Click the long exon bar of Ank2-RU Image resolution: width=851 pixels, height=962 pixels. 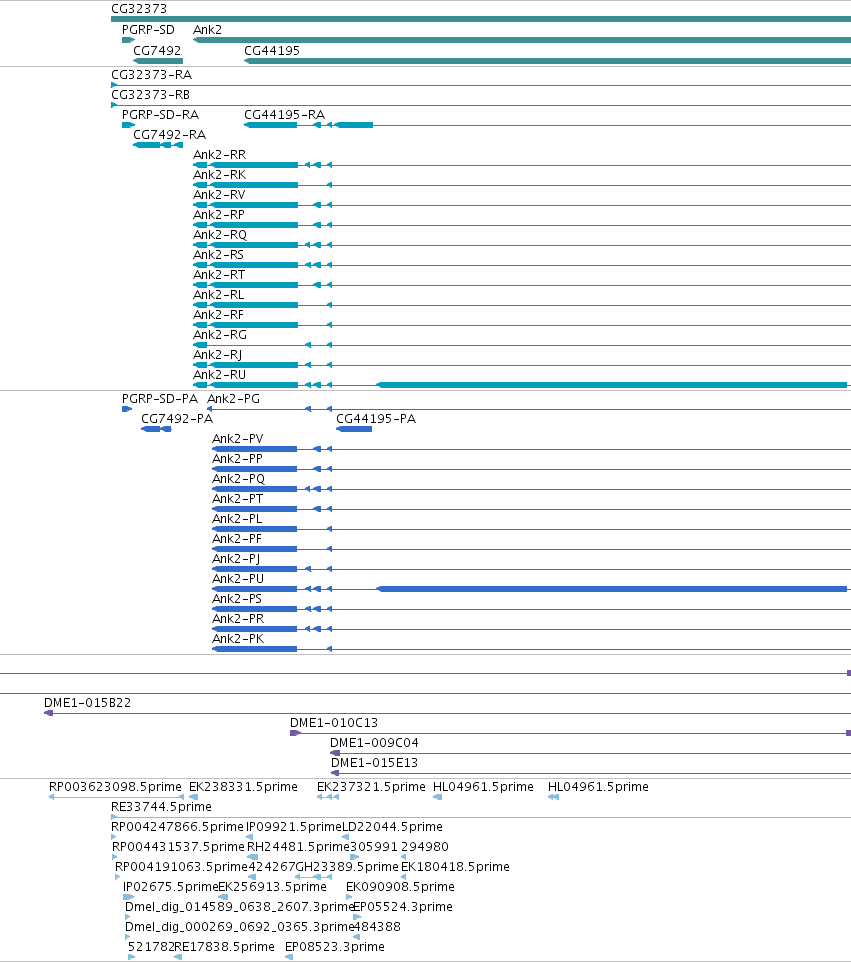612,385
